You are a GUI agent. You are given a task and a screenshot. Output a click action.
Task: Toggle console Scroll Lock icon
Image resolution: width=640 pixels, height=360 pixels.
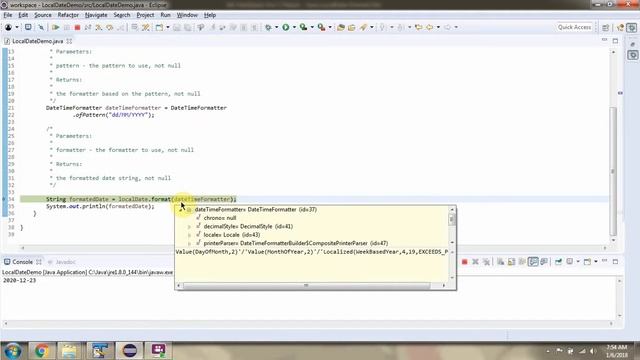point(511,262)
